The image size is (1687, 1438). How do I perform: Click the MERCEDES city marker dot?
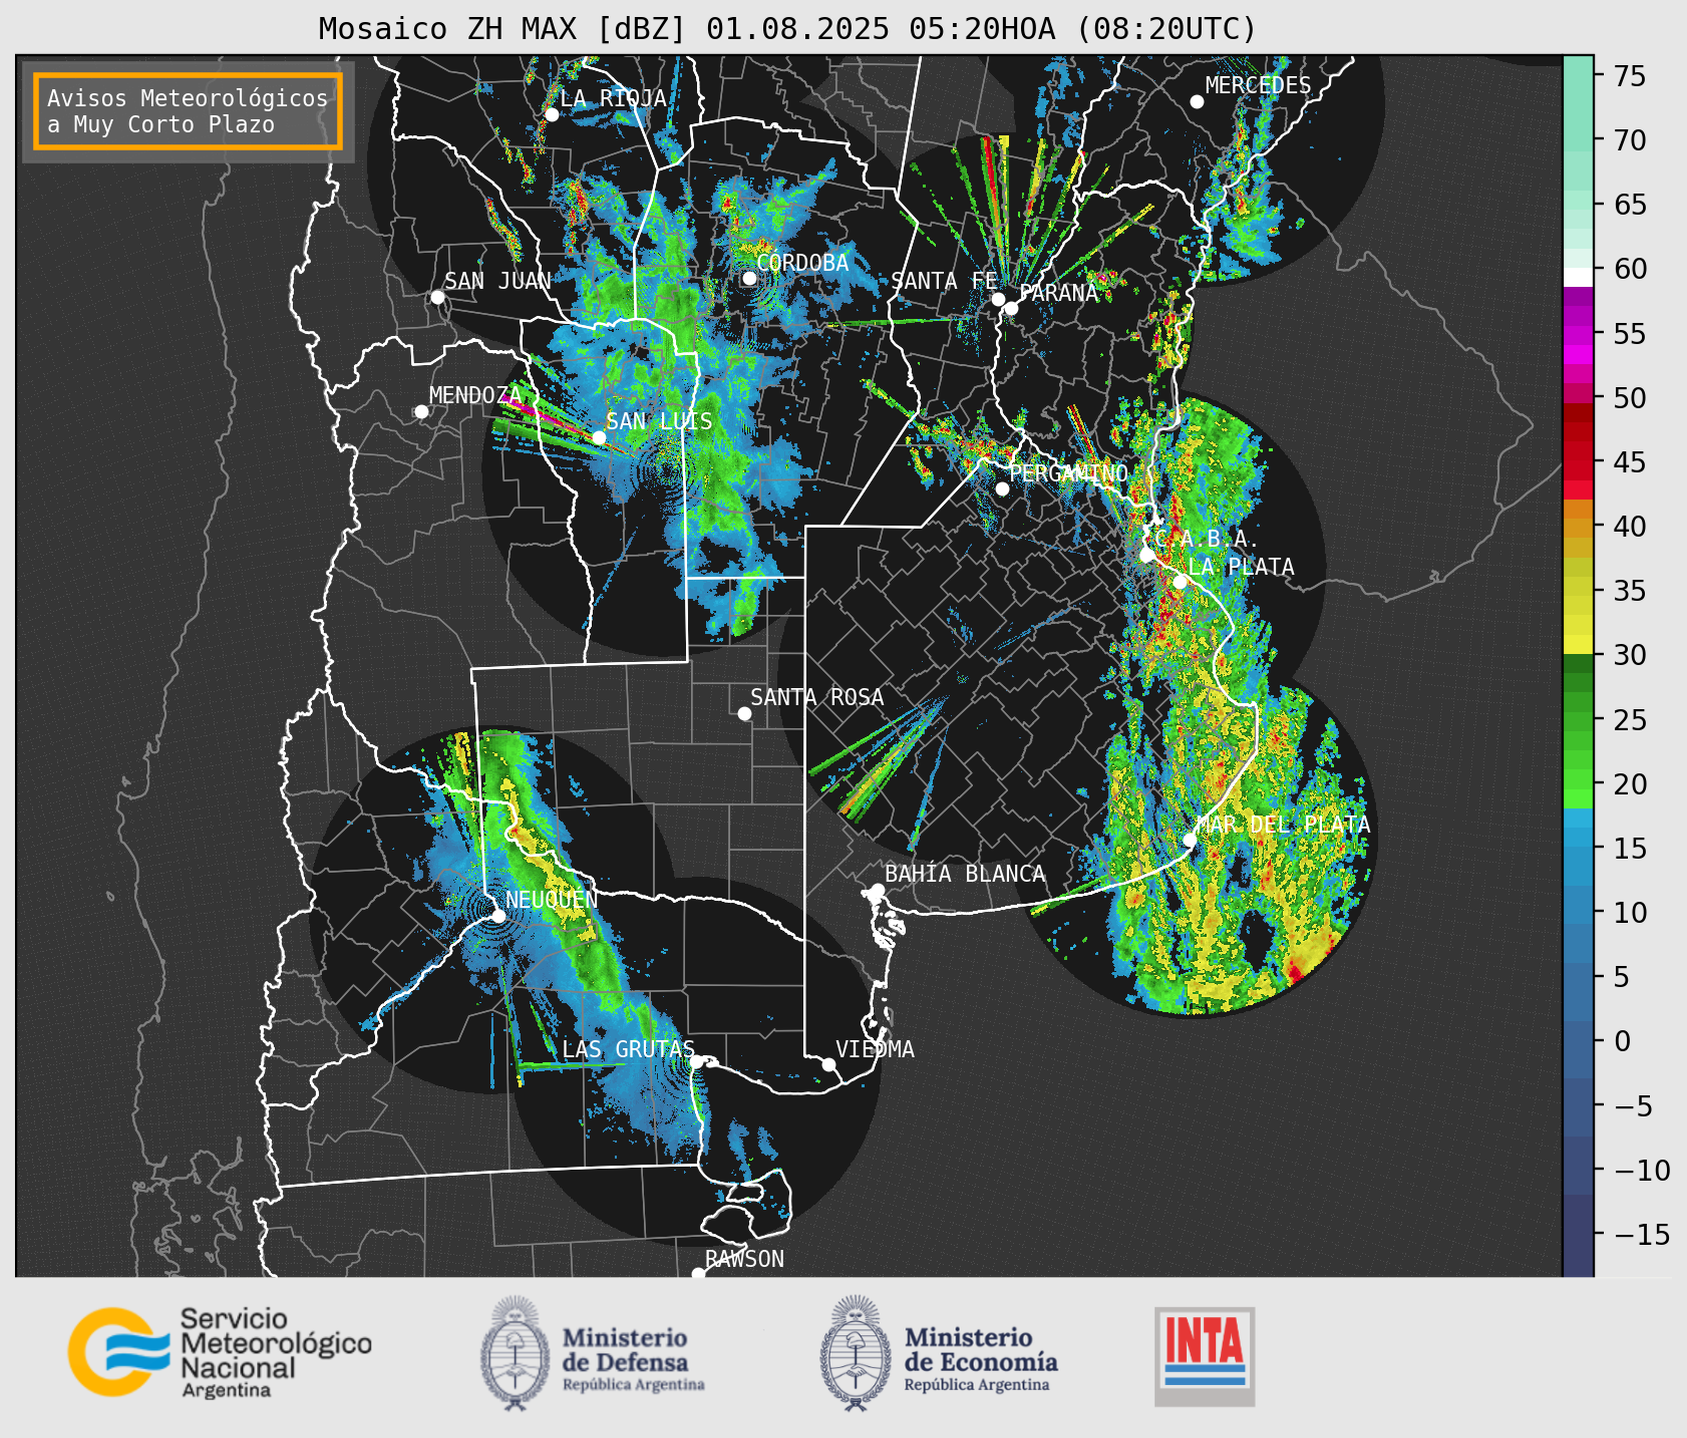coord(1196,102)
